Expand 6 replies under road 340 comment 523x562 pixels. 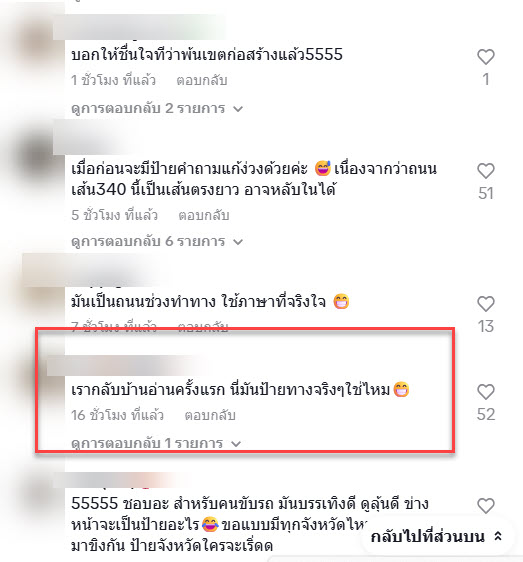157,241
